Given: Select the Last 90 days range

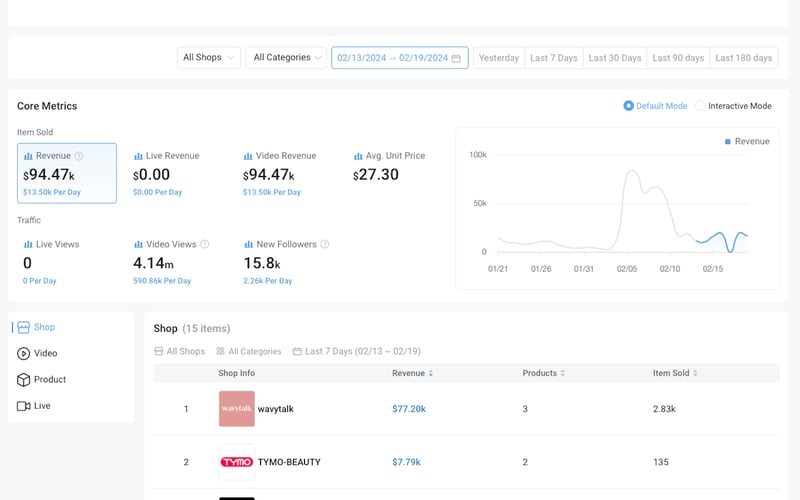Looking at the screenshot, I should coord(678,58).
